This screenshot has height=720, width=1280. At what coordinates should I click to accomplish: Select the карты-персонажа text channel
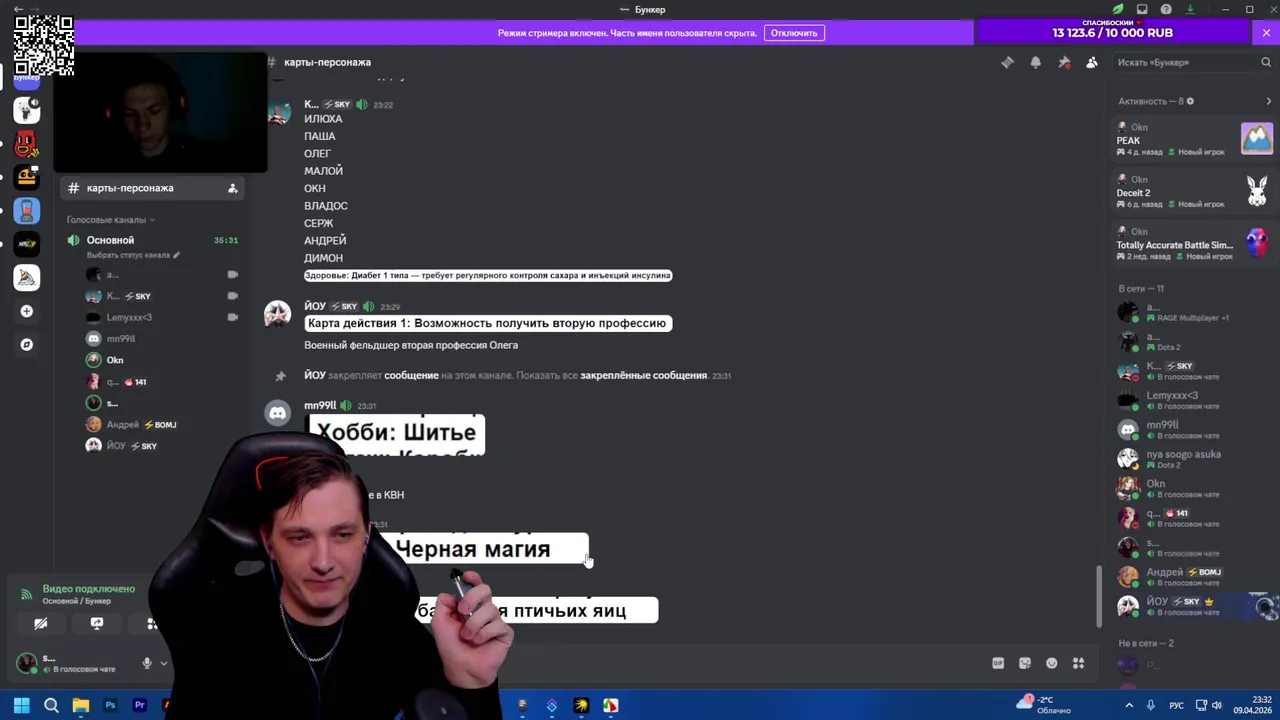coord(150,188)
